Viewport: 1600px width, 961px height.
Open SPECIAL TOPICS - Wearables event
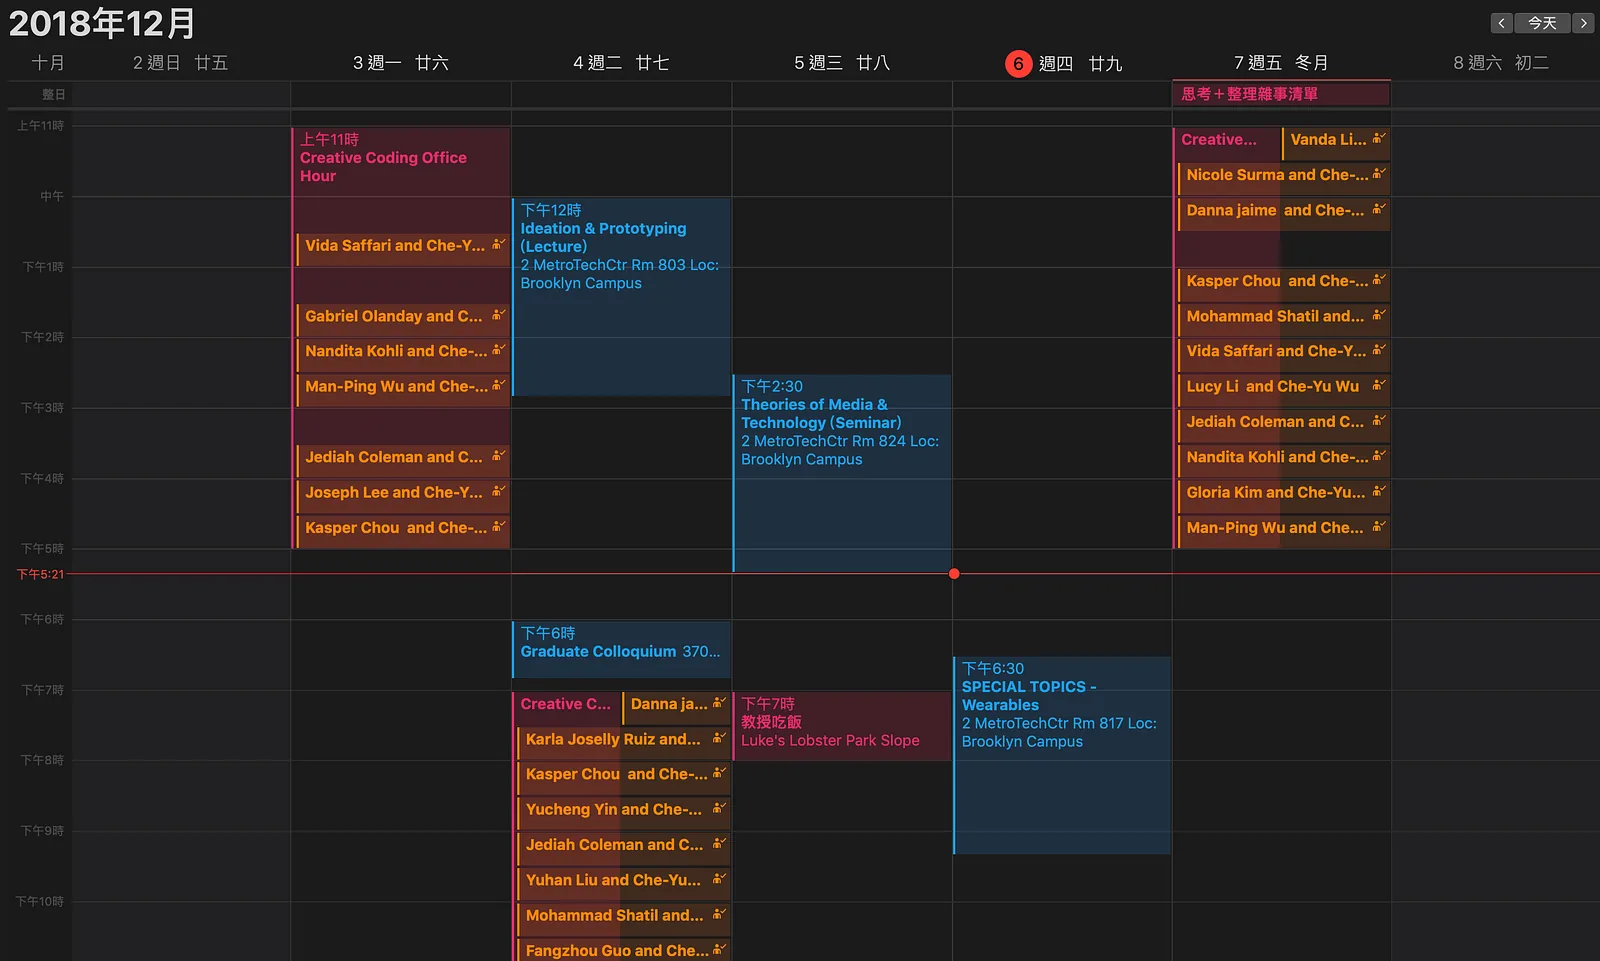(1062, 755)
